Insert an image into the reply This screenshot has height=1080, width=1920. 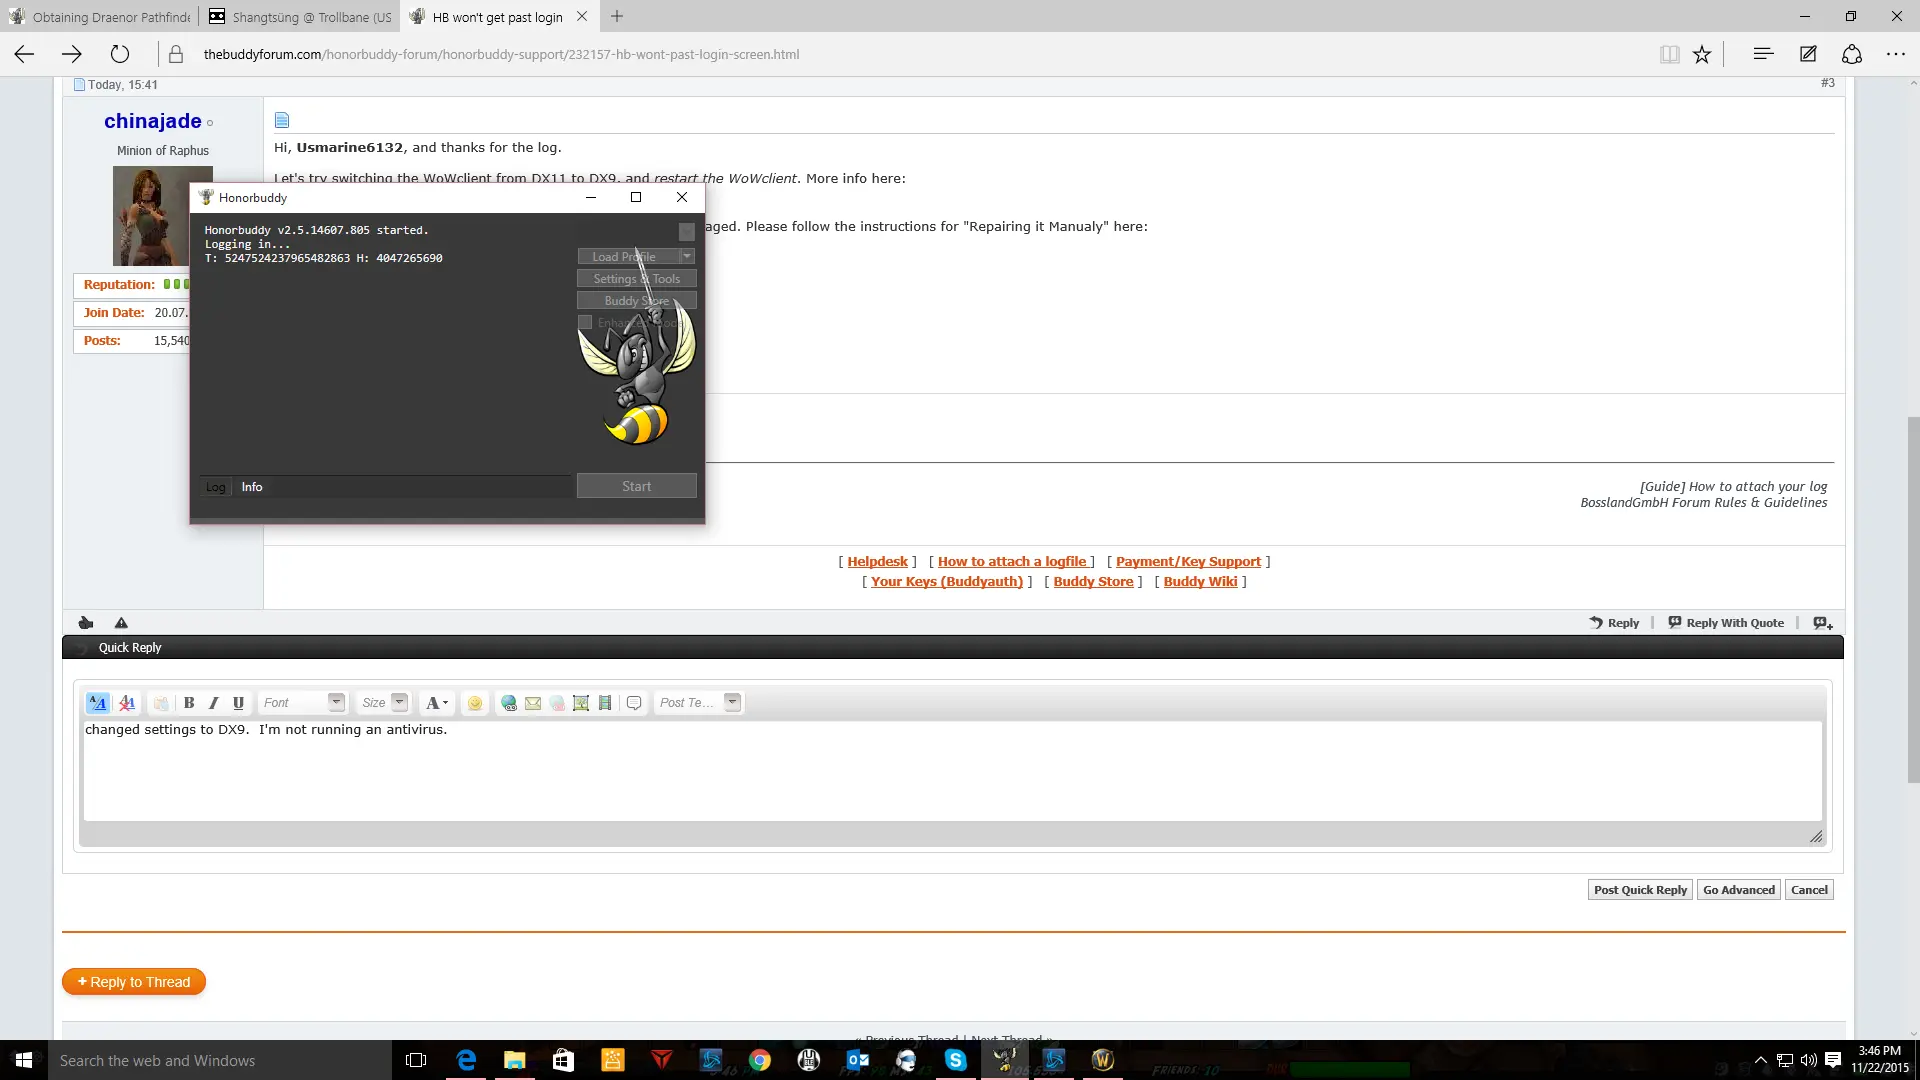(x=581, y=703)
